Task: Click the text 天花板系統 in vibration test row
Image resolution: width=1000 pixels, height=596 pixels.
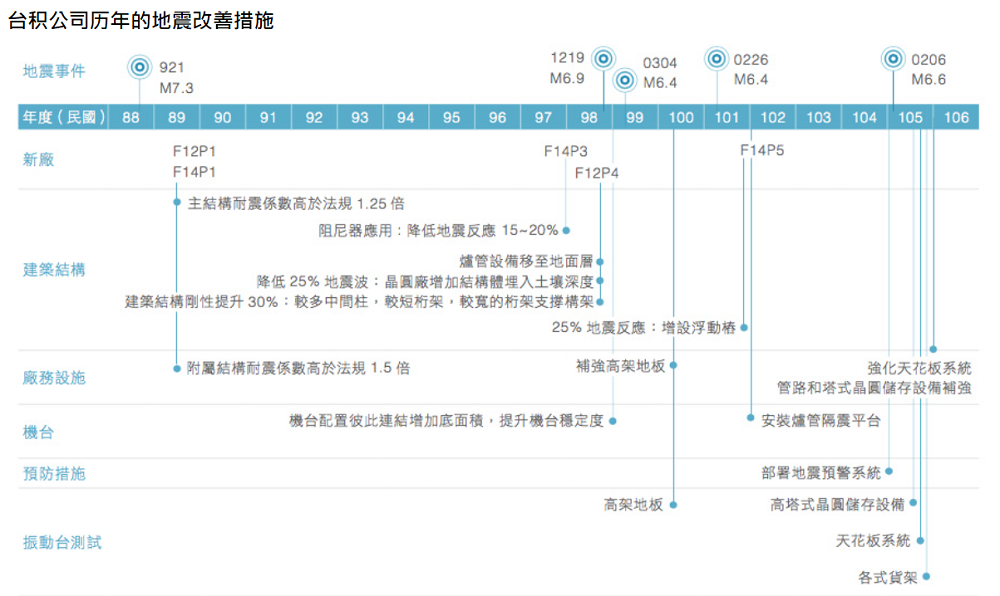Action: tap(873, 541)
